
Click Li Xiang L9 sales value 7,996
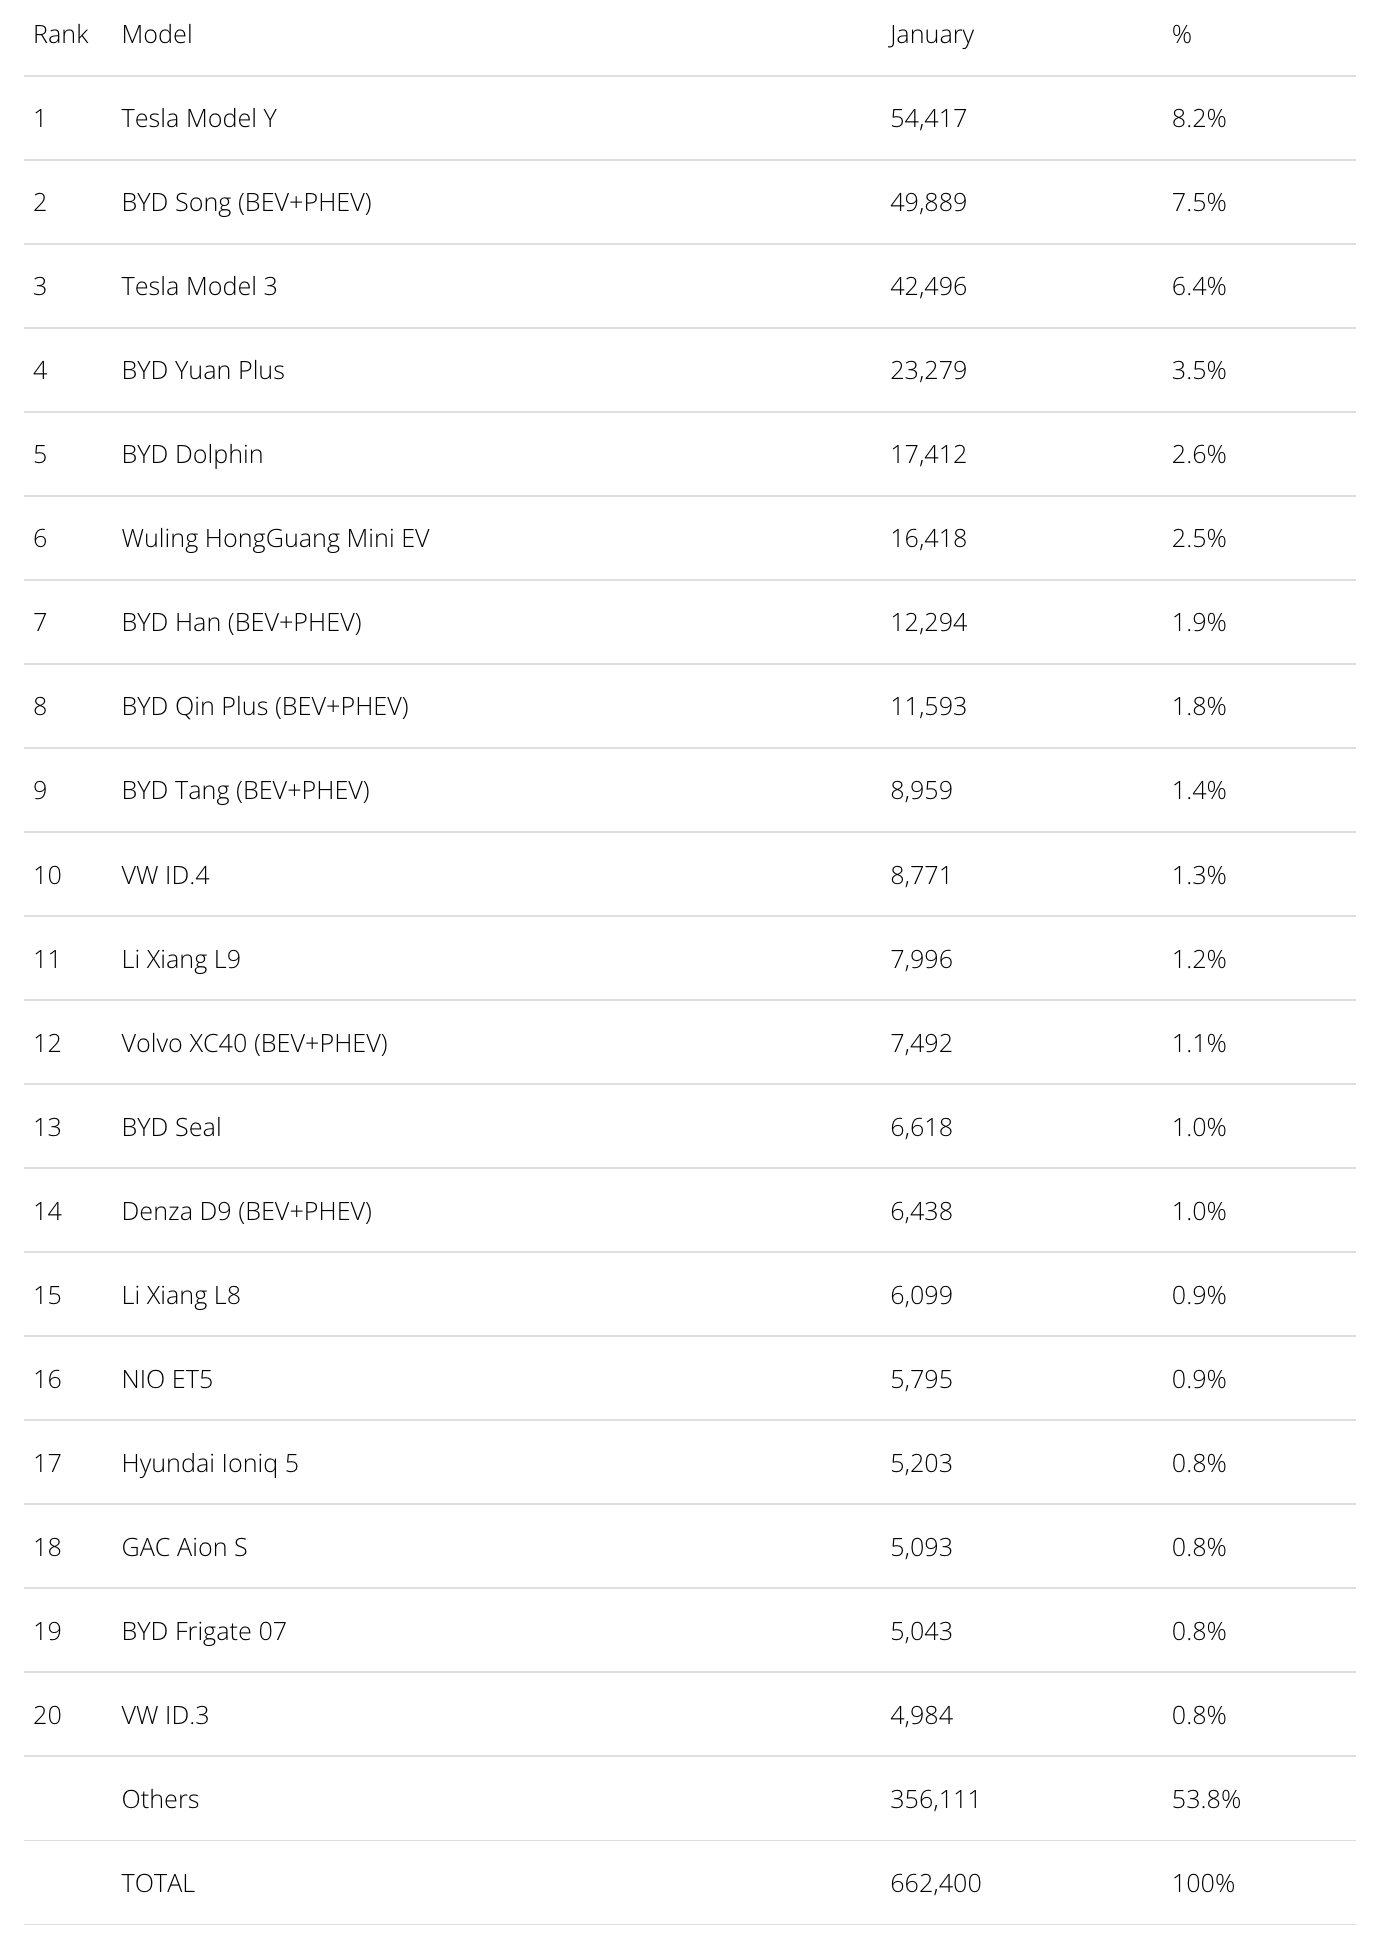click(x=921, y=959)
